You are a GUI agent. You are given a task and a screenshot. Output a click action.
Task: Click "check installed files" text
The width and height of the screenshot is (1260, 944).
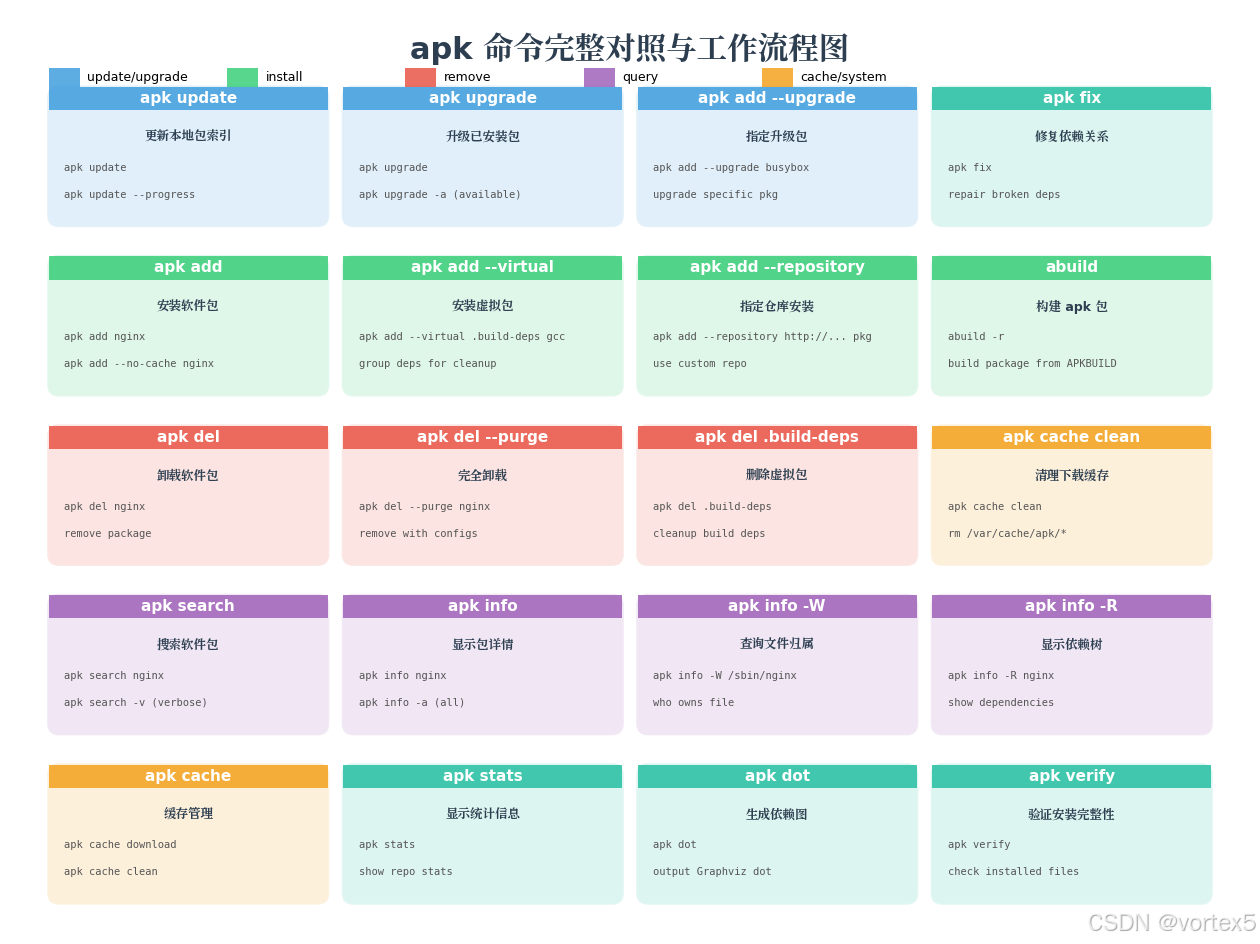1014,872
